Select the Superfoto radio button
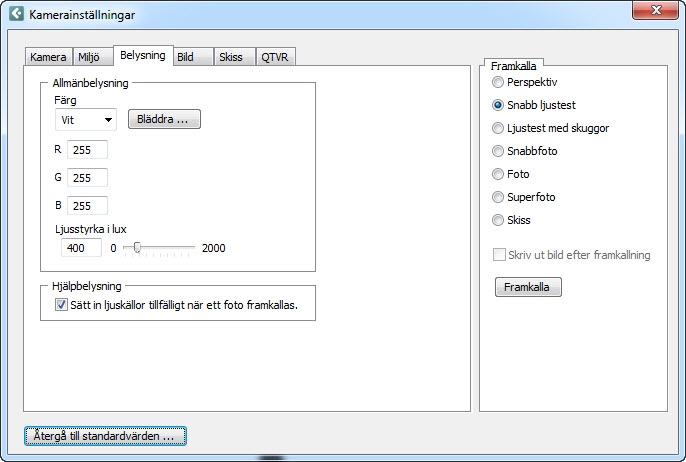 click(x=498, y=197)
